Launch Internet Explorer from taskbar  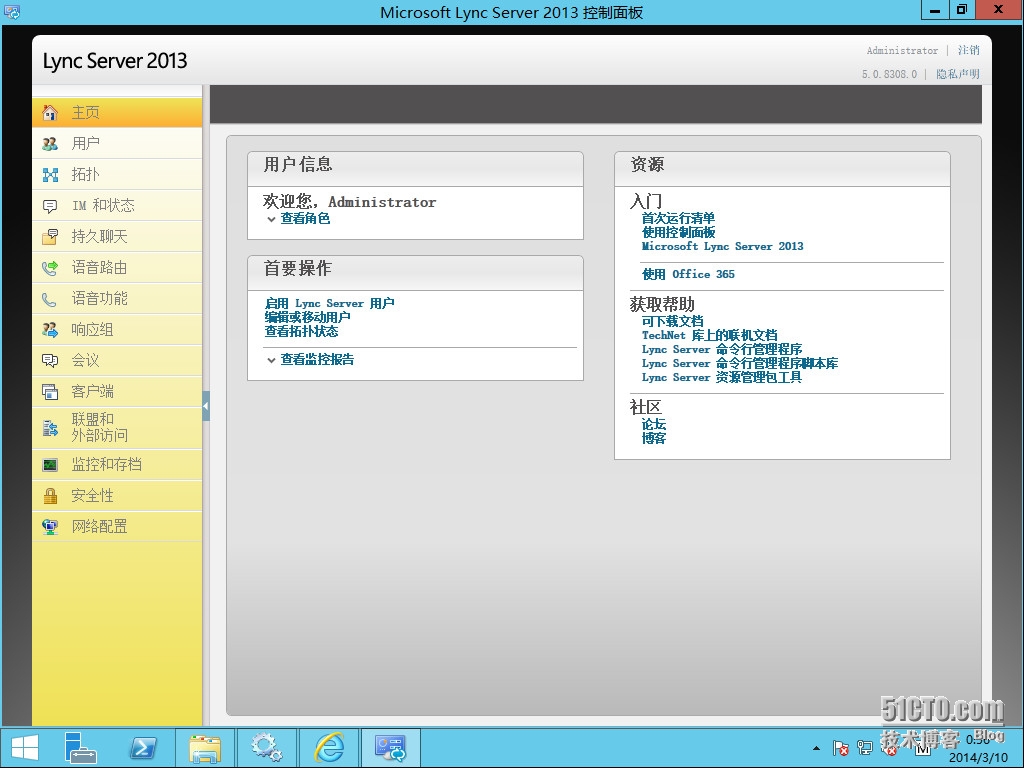(329, 748)
